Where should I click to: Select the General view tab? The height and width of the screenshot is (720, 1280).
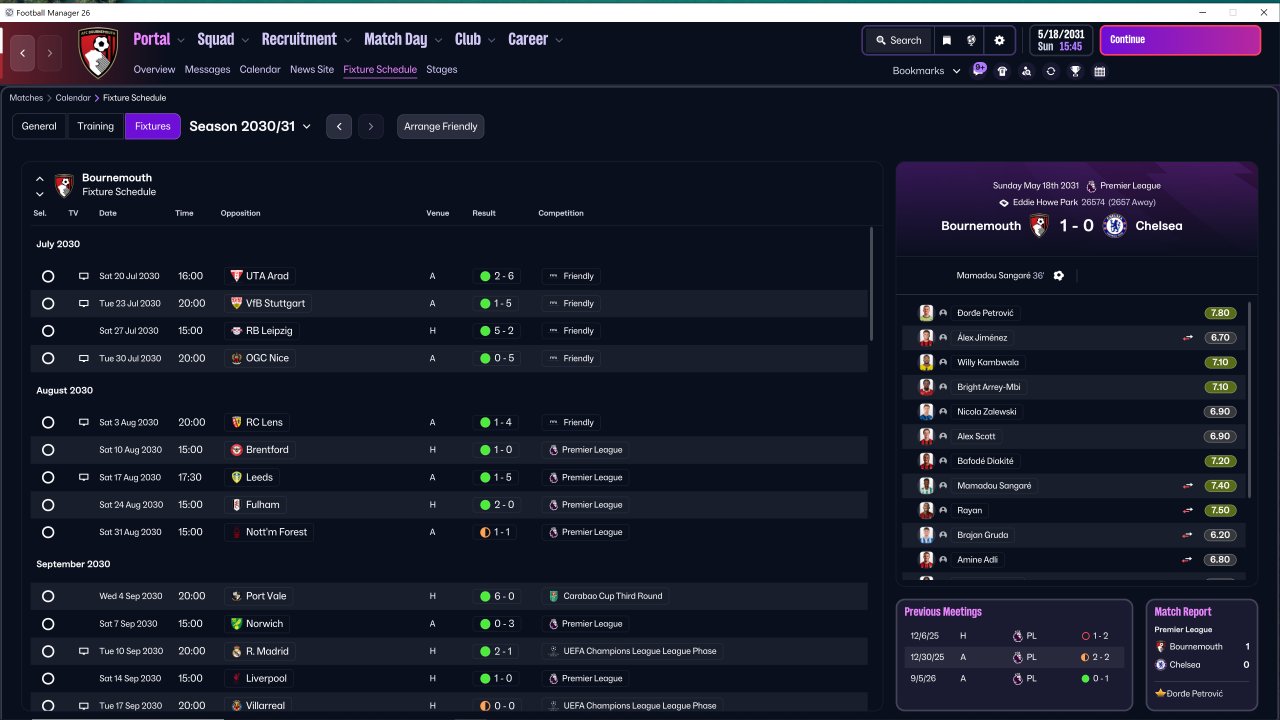click(x=39, y=126)
